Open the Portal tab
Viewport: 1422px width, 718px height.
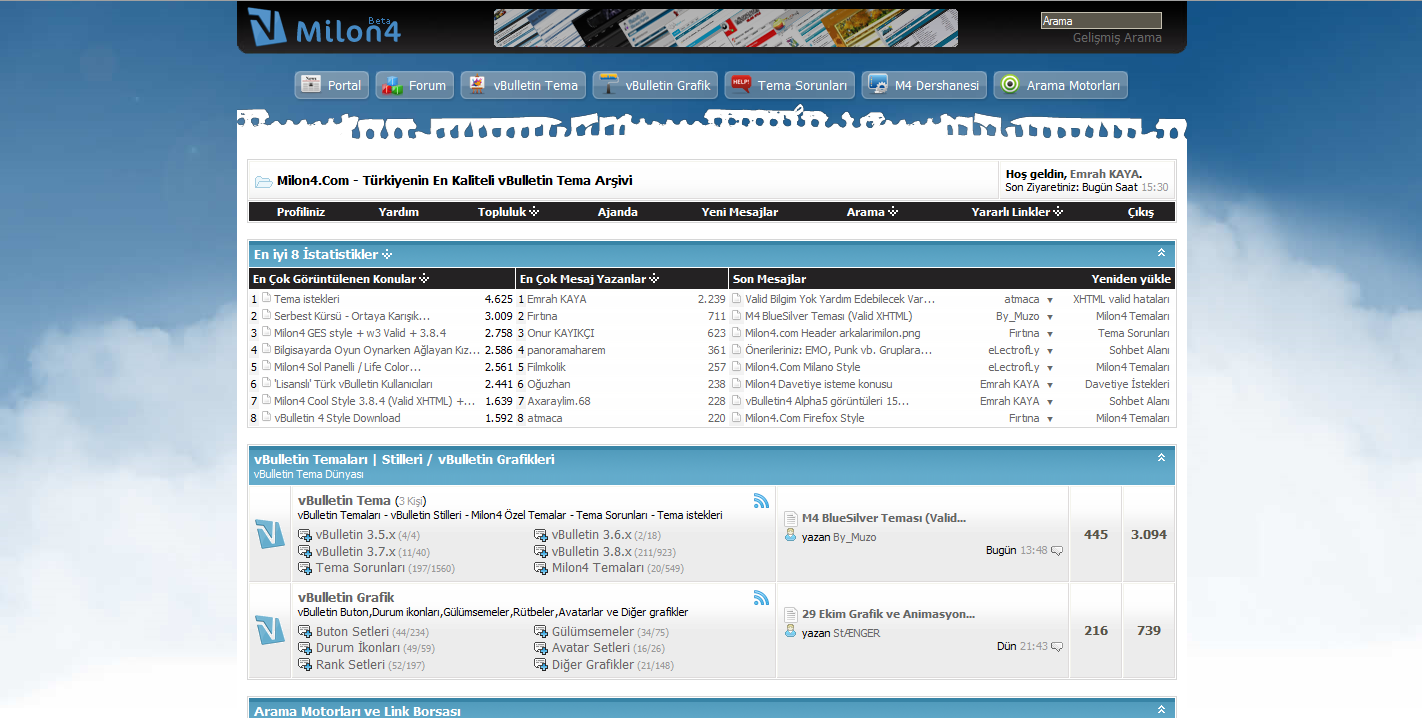pyautogui.click(x=332, y=85)
